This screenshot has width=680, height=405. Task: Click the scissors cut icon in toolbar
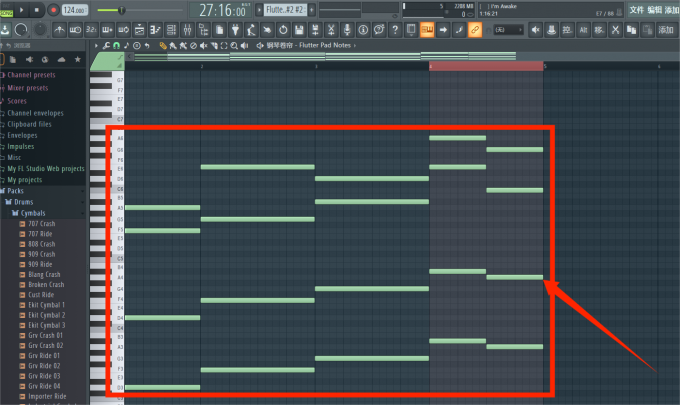pyautogui.click(x=615, y=30)
